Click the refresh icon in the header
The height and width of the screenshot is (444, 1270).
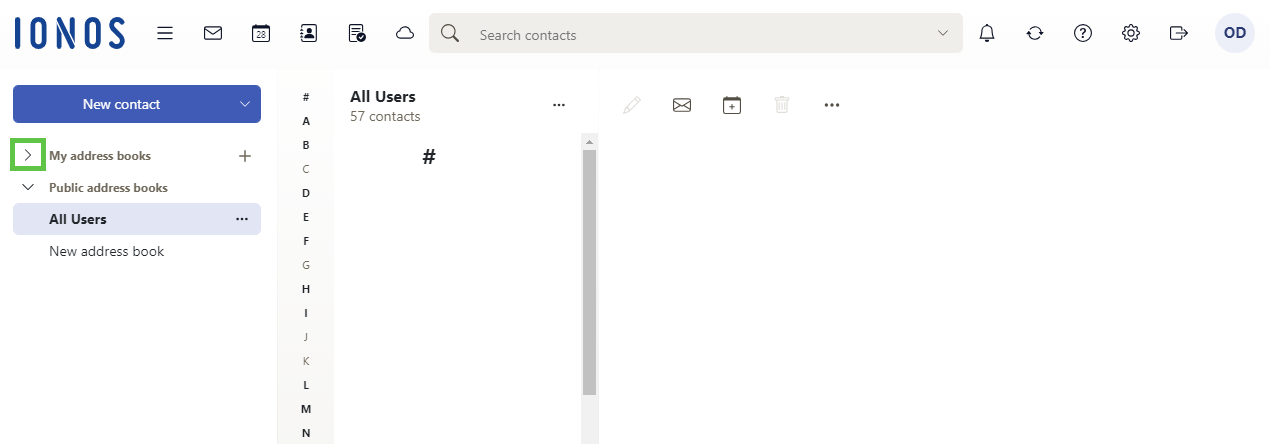[1035, 33]
